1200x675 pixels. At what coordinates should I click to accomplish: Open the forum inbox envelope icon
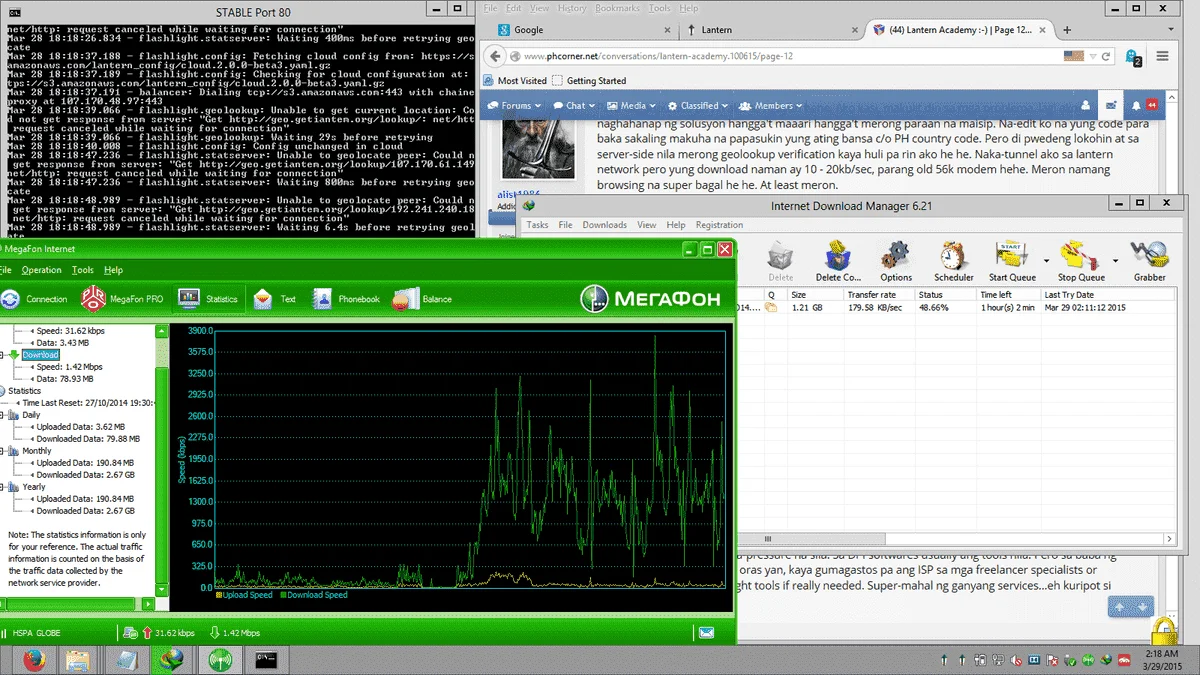tap(1111, 105)
